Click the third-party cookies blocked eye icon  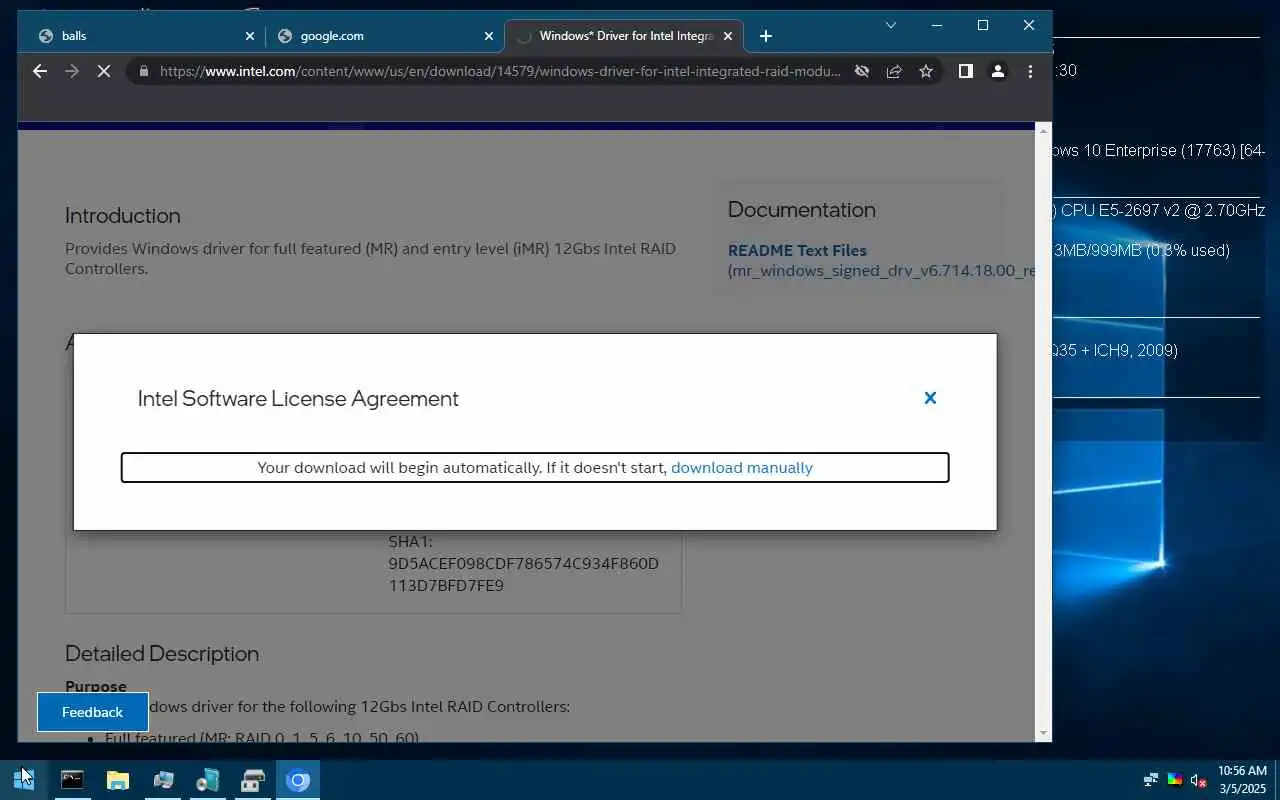click(862, 71)
